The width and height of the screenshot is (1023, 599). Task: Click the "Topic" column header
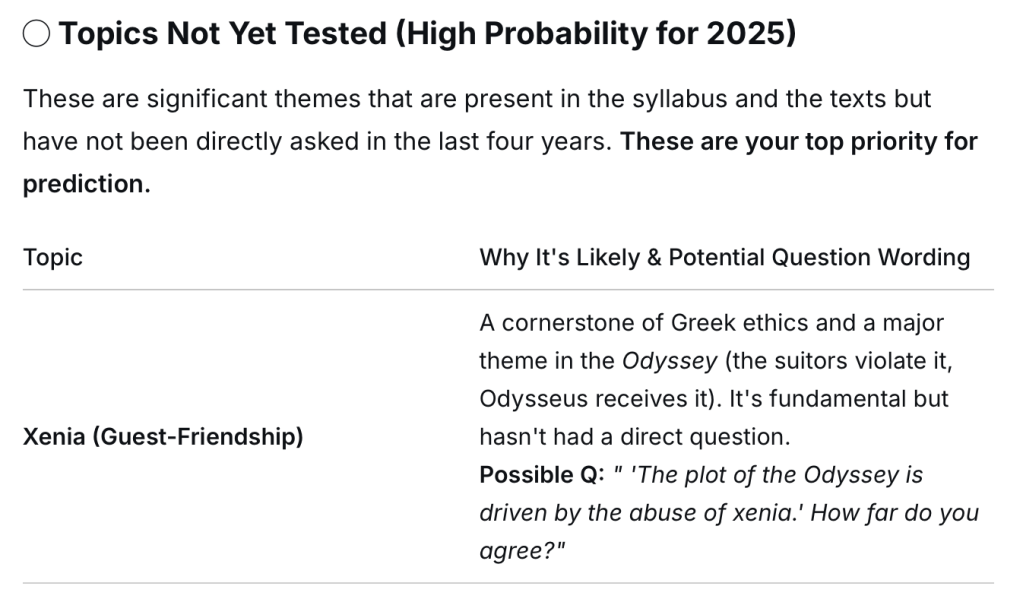tap(52, 258)
